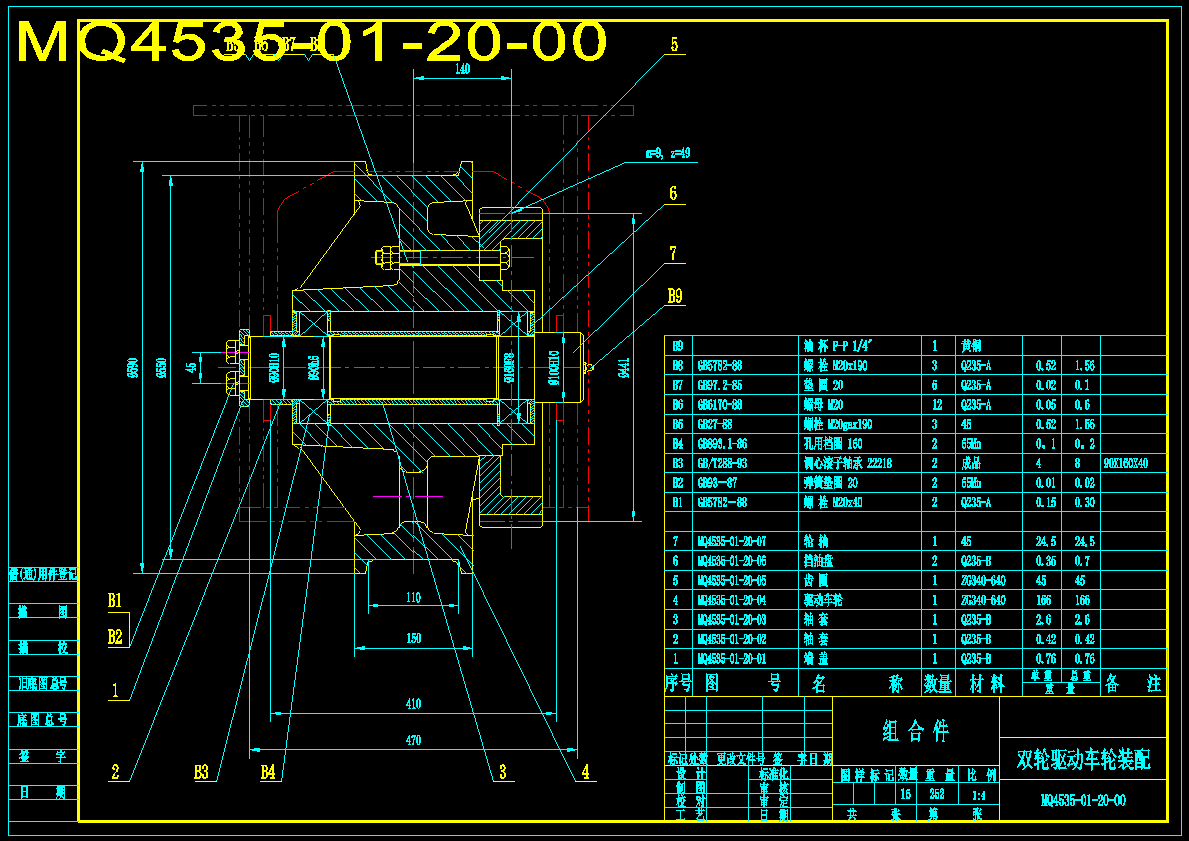
Task: Select the weight 24.5 under the 单重 column
Action: (x=1045, y=541)
